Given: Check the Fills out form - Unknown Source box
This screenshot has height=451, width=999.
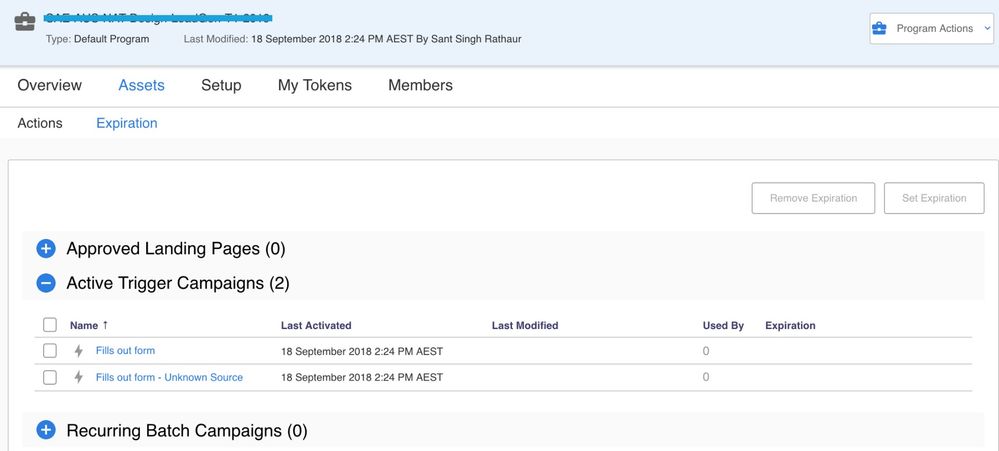Looking at the screenshot, I should pyautogui.click(x=50, y=378).
